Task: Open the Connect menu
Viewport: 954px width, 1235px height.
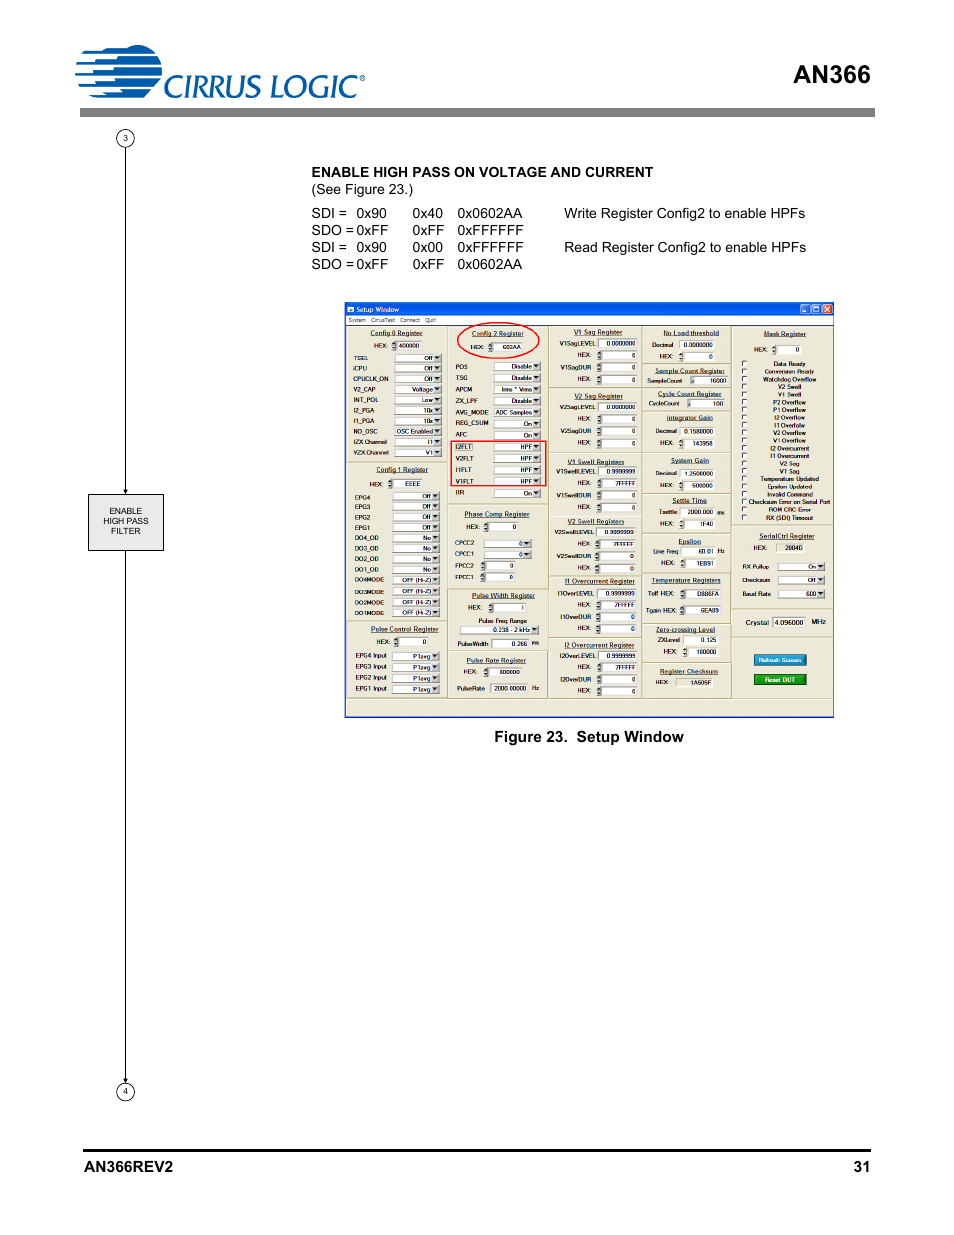Action: click(410, 320)
